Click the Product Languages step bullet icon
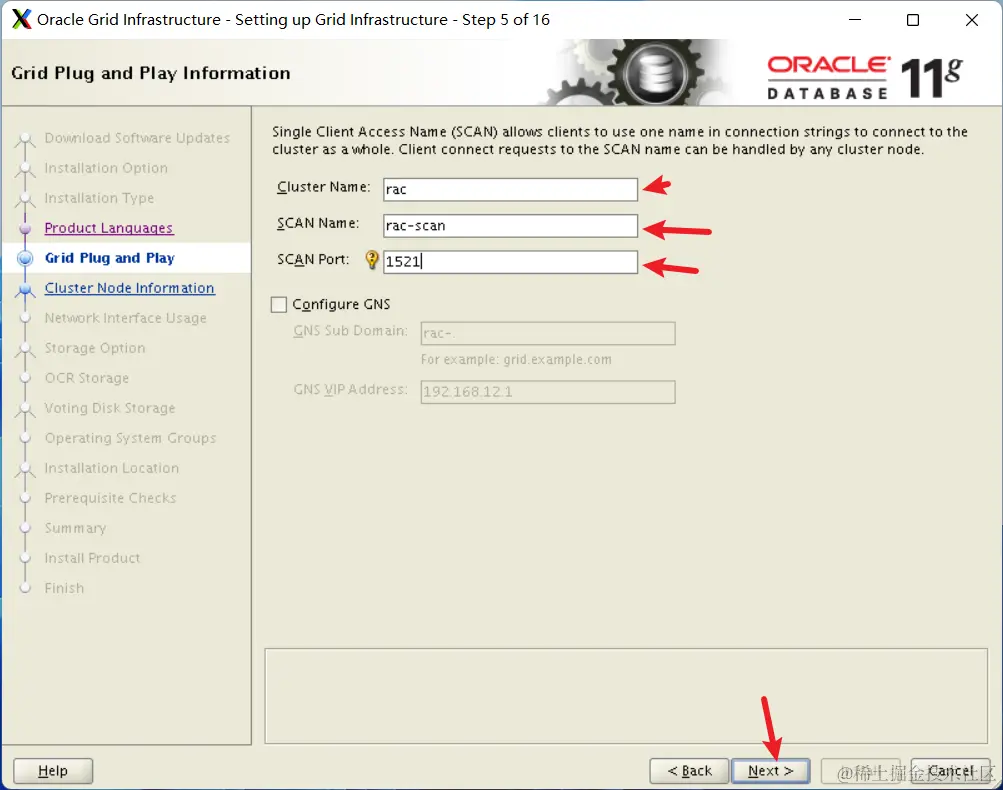 click(25, 228)
